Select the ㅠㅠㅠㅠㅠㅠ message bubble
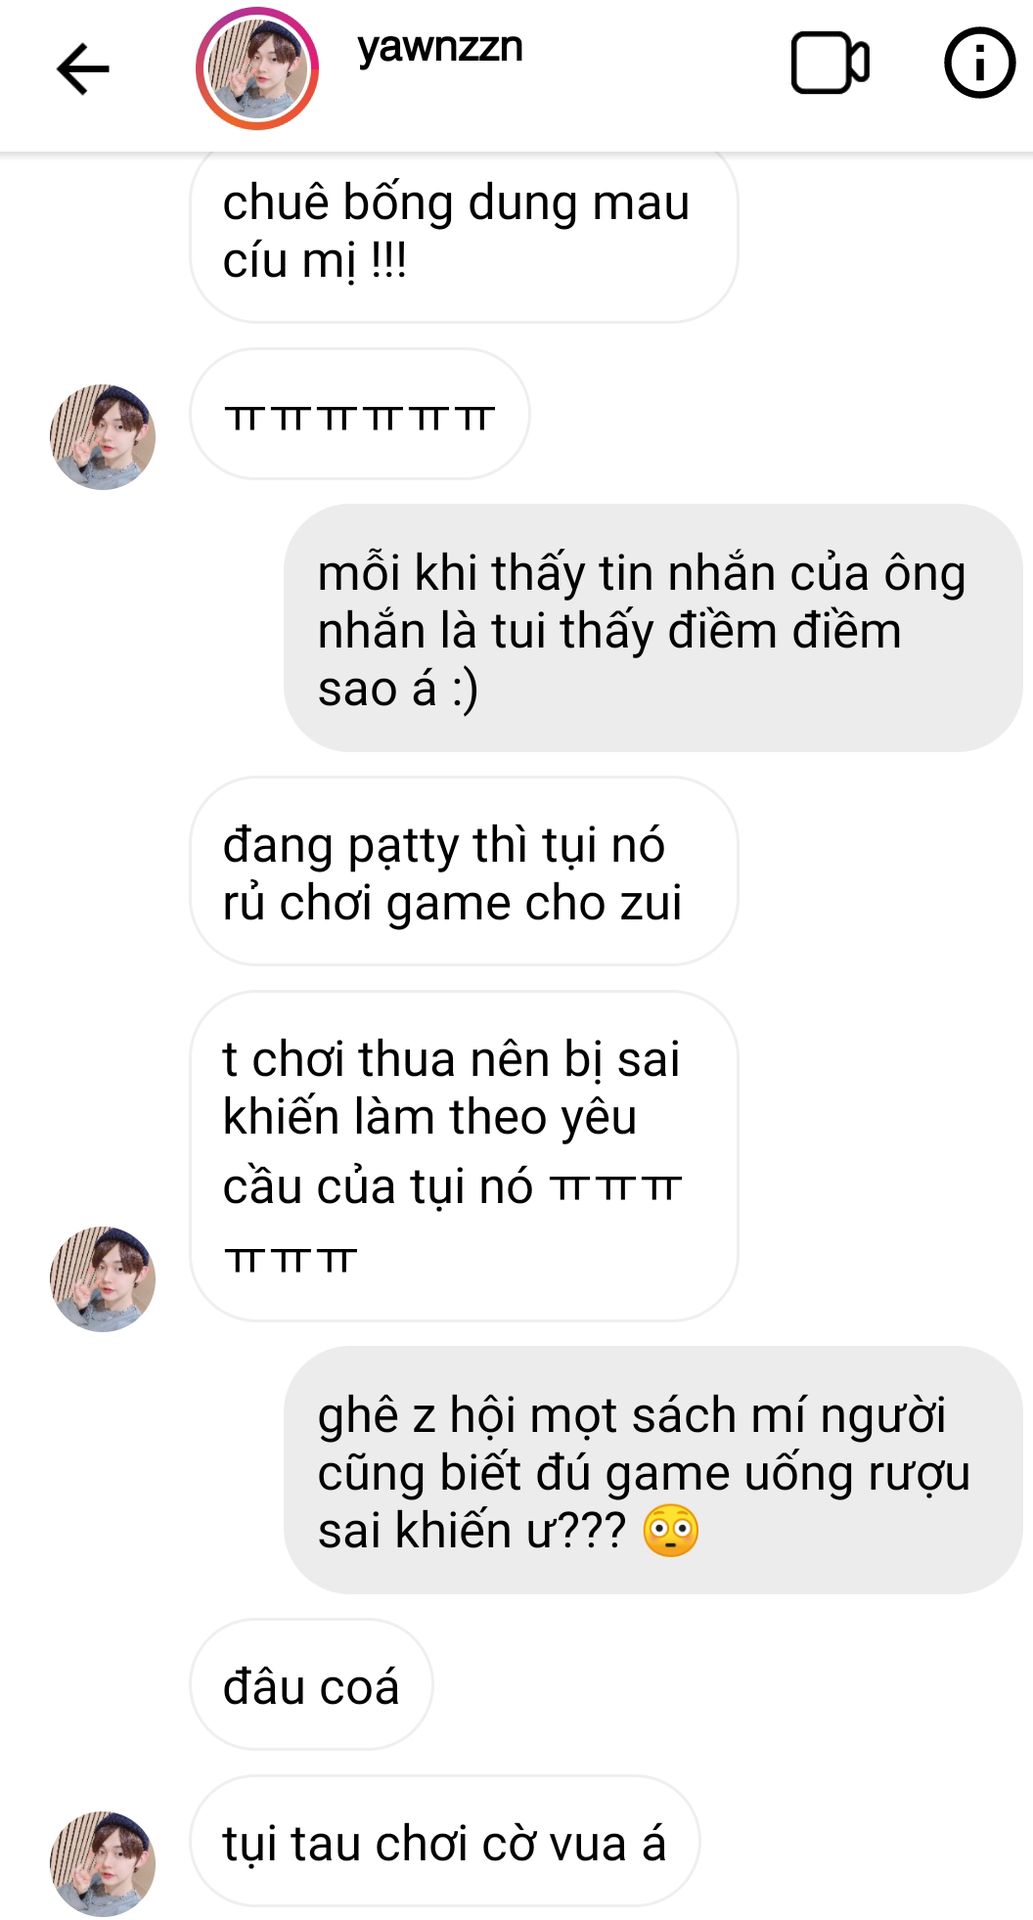The image size is (1033, 1920). point(359,414)
